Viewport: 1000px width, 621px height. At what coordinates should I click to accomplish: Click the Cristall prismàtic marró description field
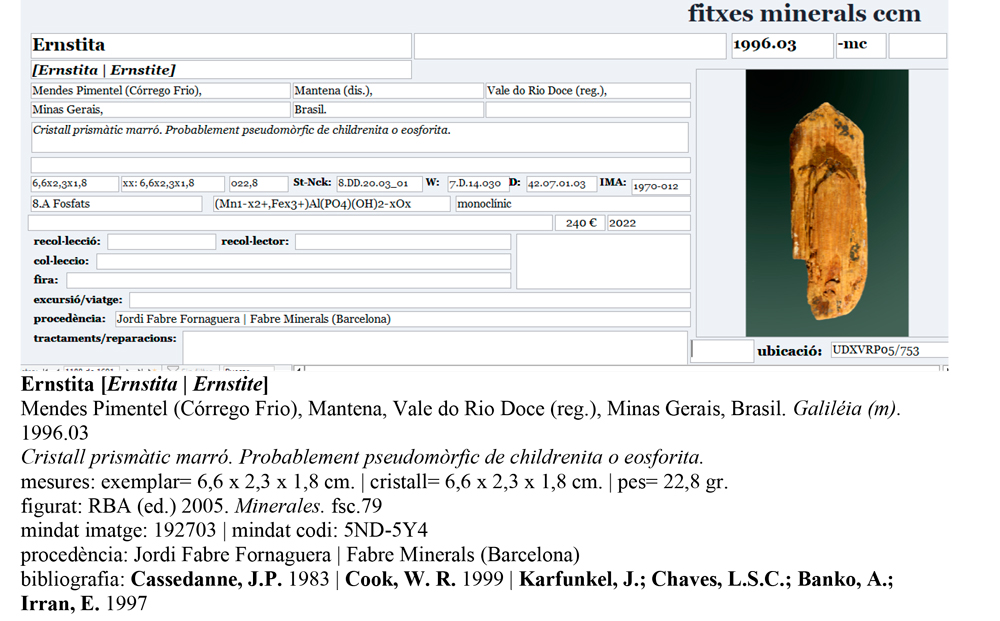[360, 137]
